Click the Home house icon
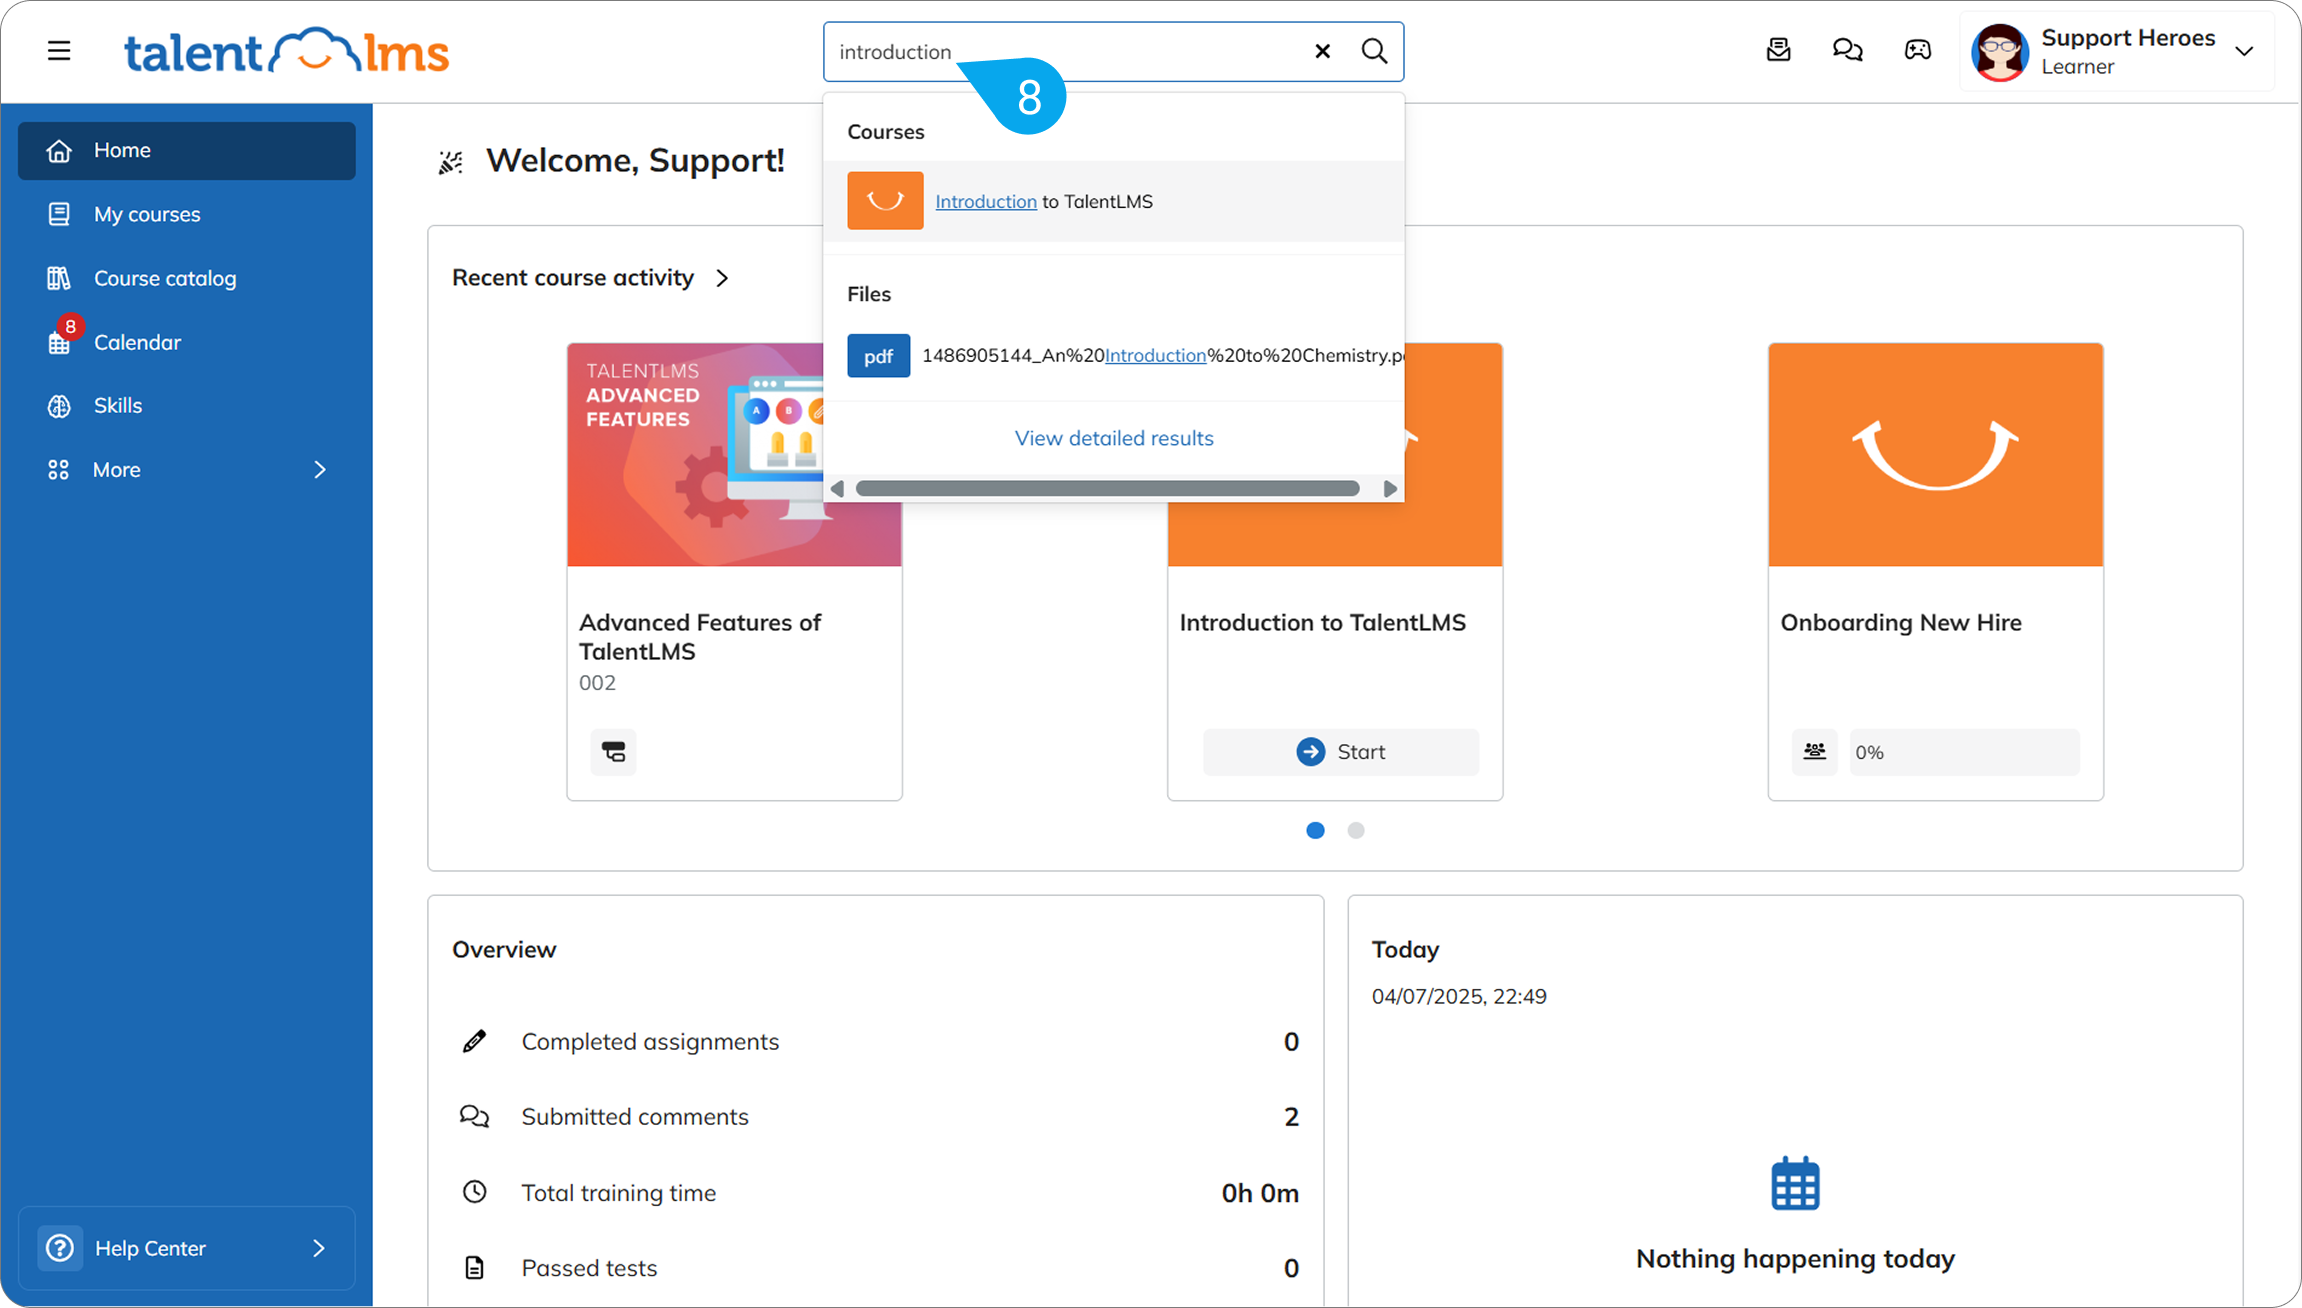The image size is (2302, 1308). pos(59,150)
